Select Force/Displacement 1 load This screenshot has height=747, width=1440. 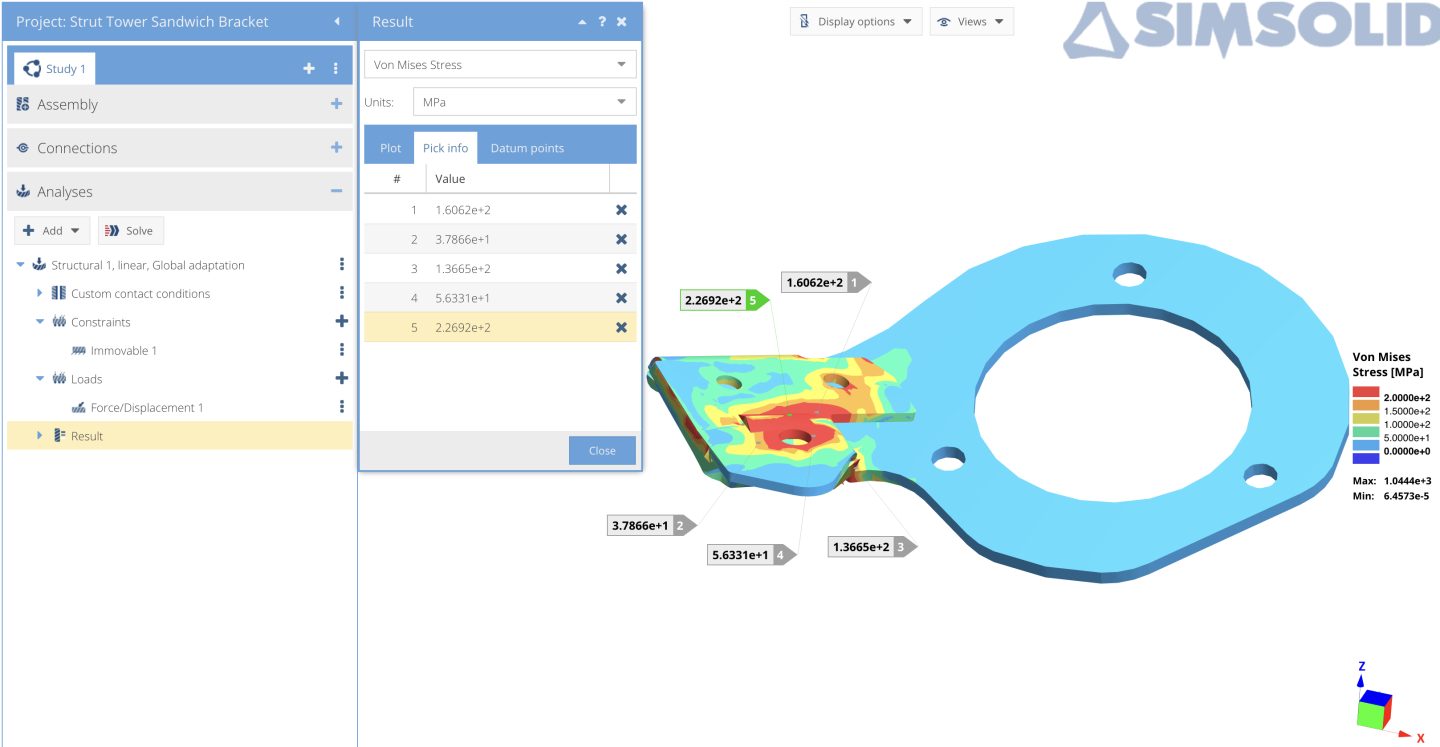pyautogui.click(x=146, y=408)
